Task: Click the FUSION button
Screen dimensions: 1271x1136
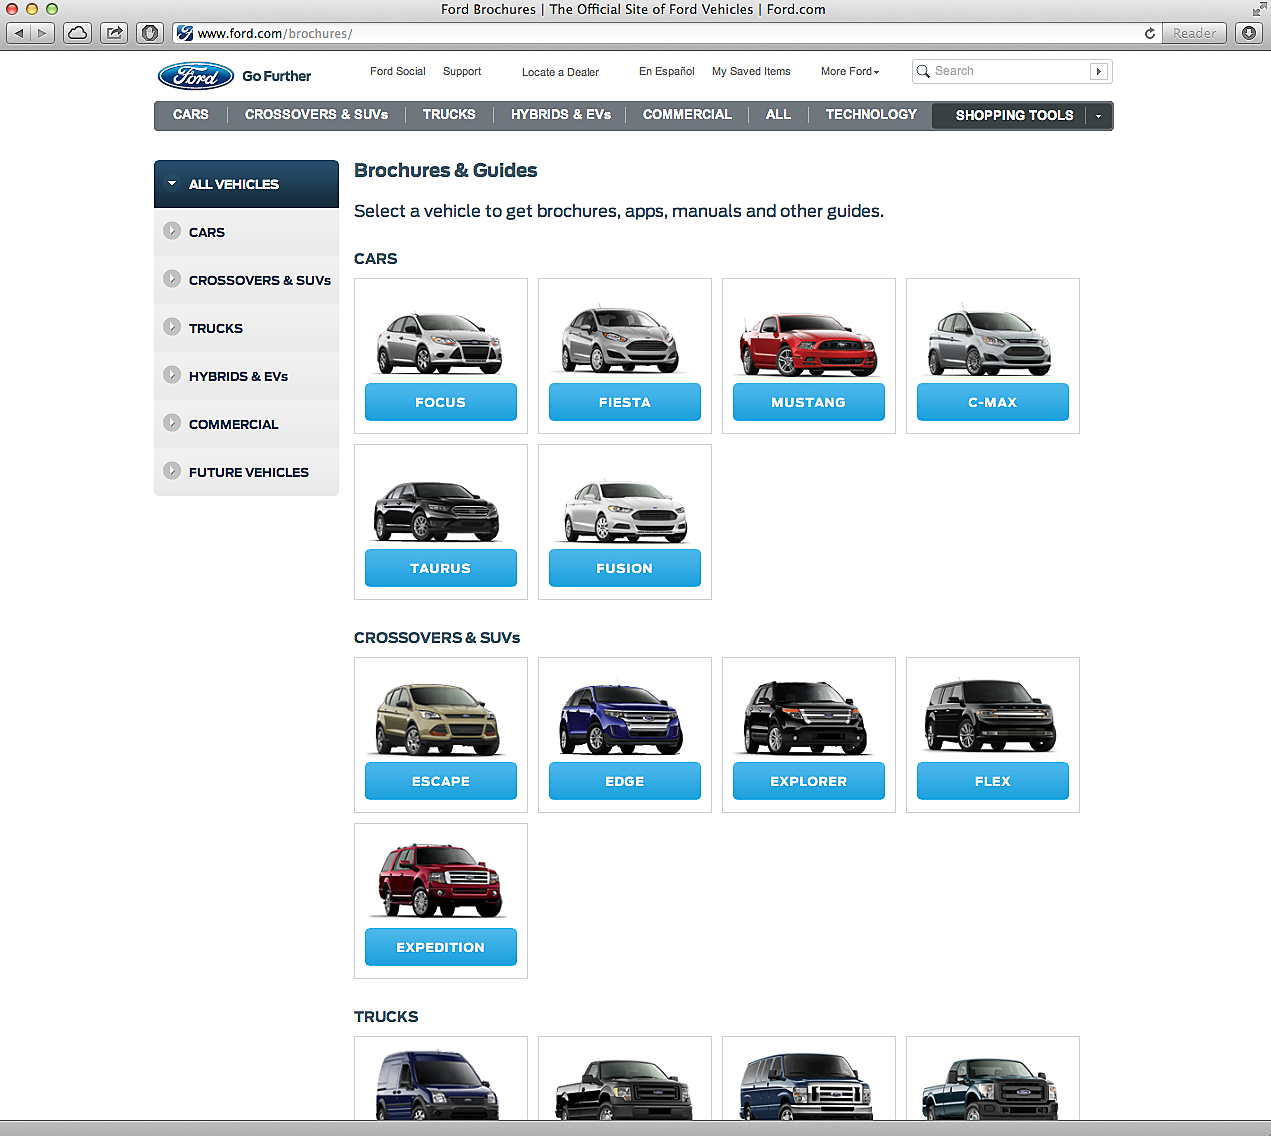Action: click(x=625, y=568)
